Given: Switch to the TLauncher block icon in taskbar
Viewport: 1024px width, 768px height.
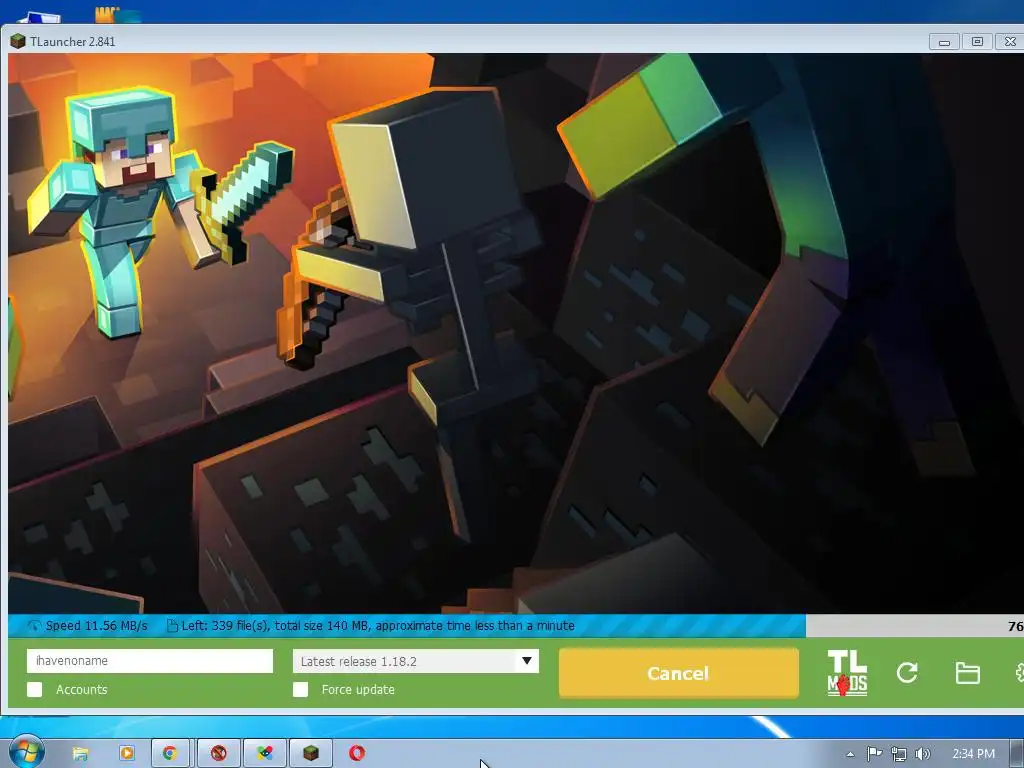Looking at the screenshot, I should click(x=311, y=754).
